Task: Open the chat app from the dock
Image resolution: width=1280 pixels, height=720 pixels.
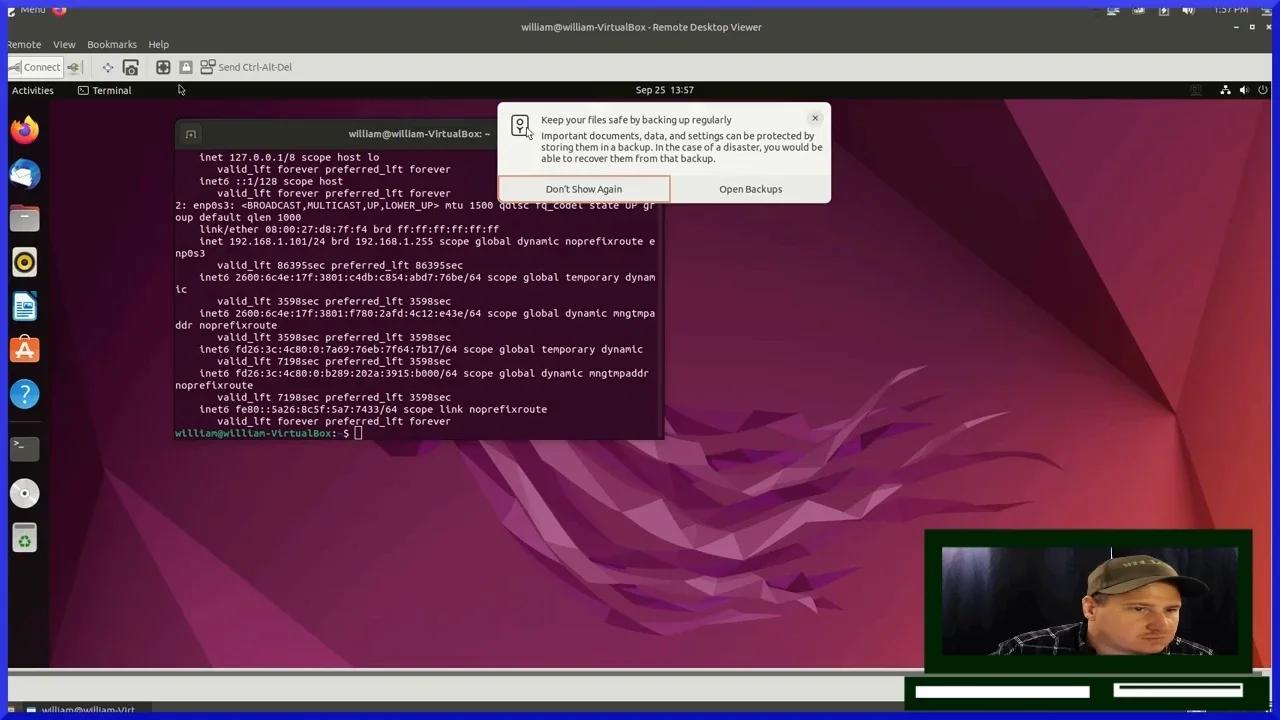Action: tap(25, 174)
